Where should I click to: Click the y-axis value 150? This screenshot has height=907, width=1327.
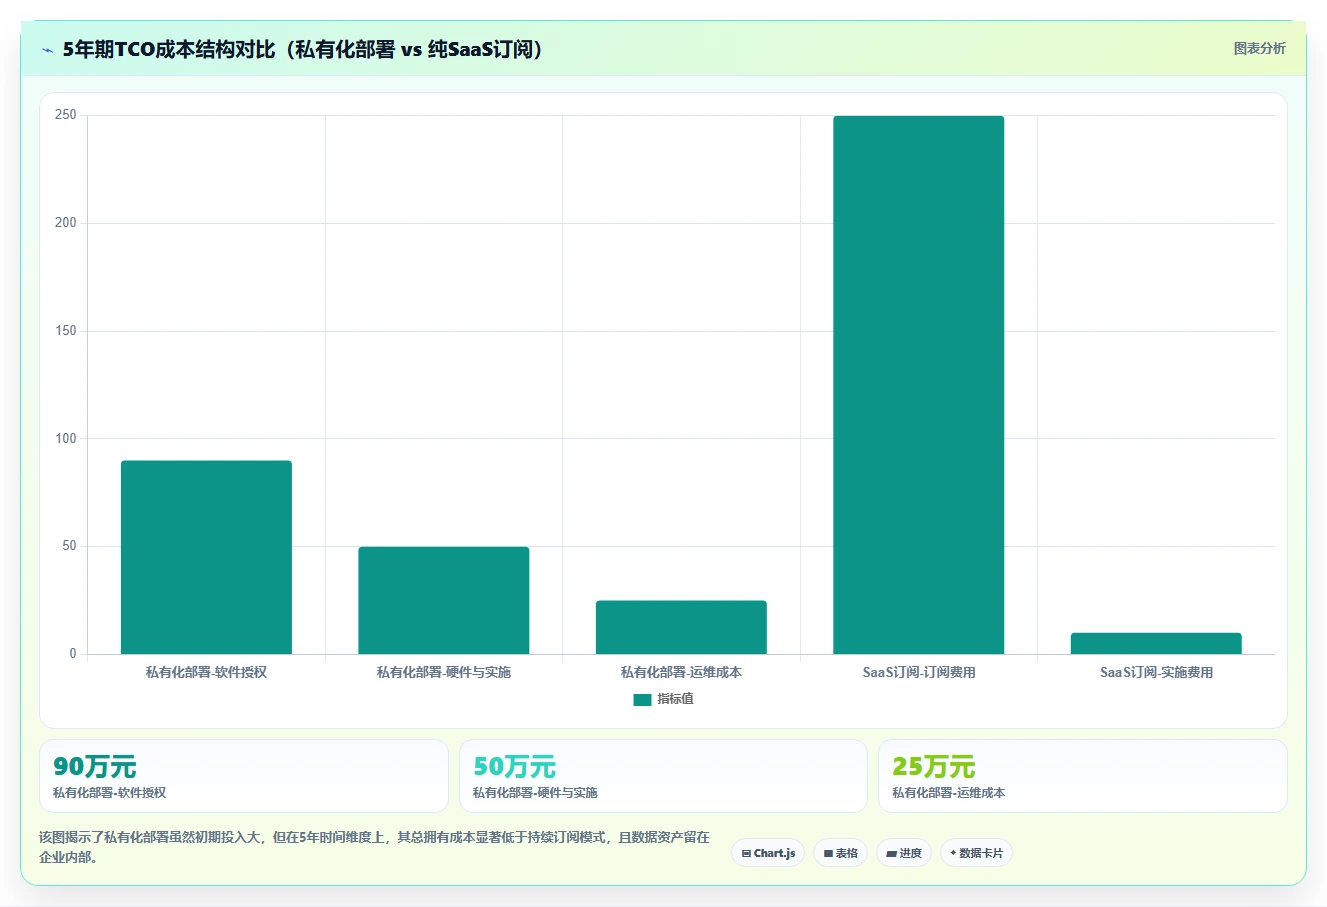pos(66,331)
